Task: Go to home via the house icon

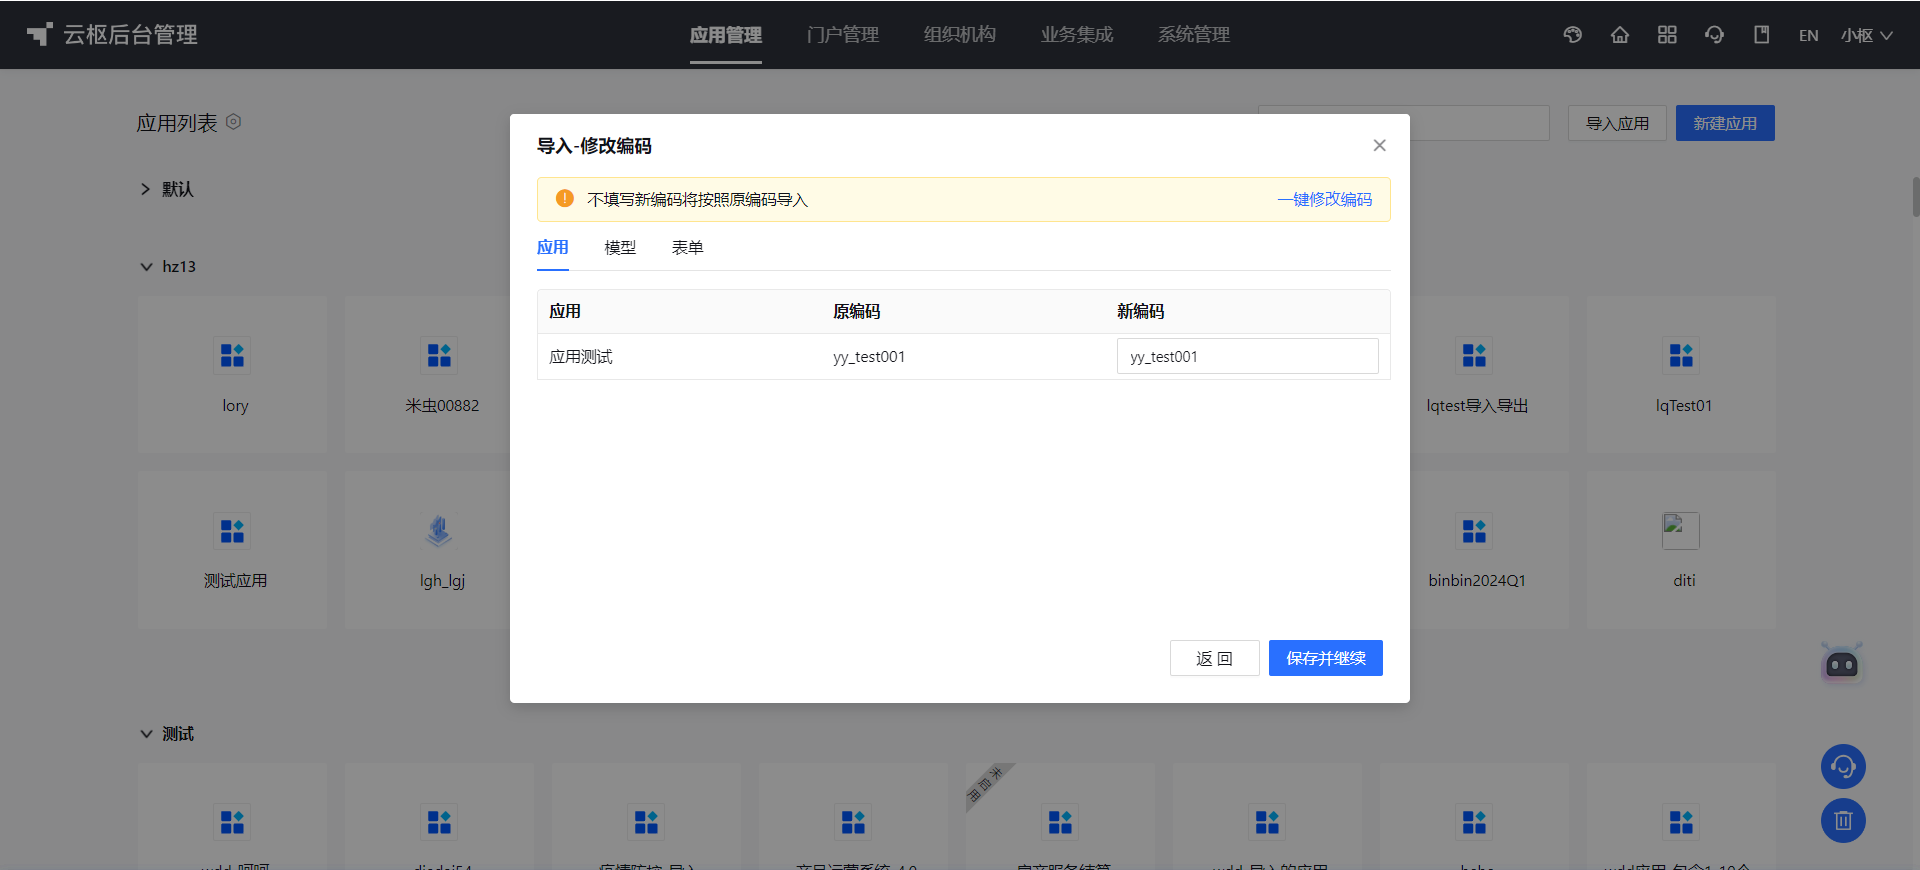Action: coord(1620,35)
